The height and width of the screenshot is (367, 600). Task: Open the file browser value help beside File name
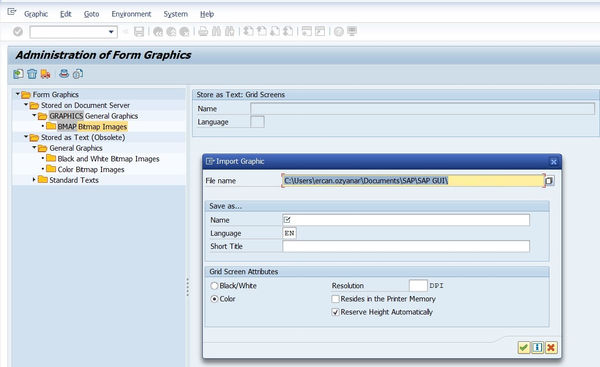(x=549, y=181)
